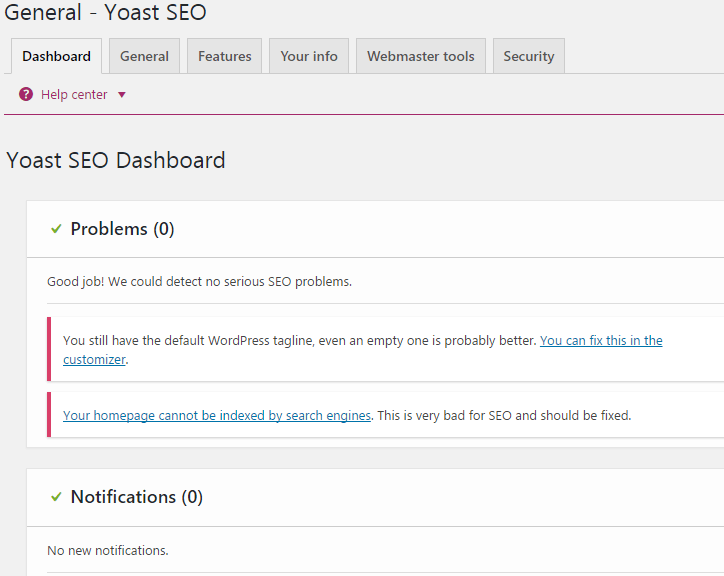The height and width of the screenshot is (576, 724).
Task: Click the green checkmark beside Problems
Action: [56, 229]
